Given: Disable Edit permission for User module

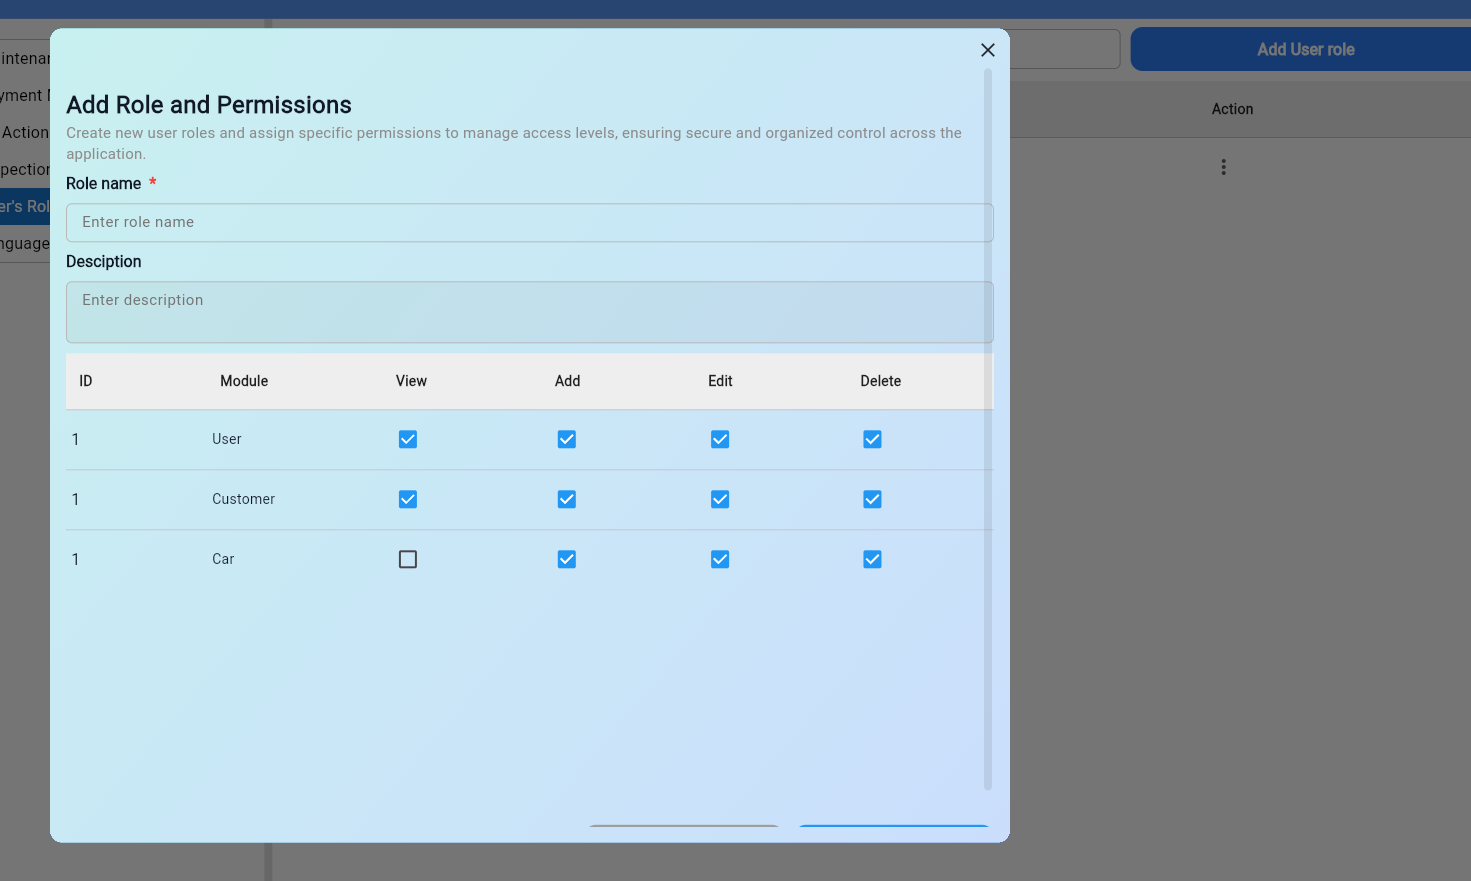Looking at the screenshot, I should pos(720,440).
